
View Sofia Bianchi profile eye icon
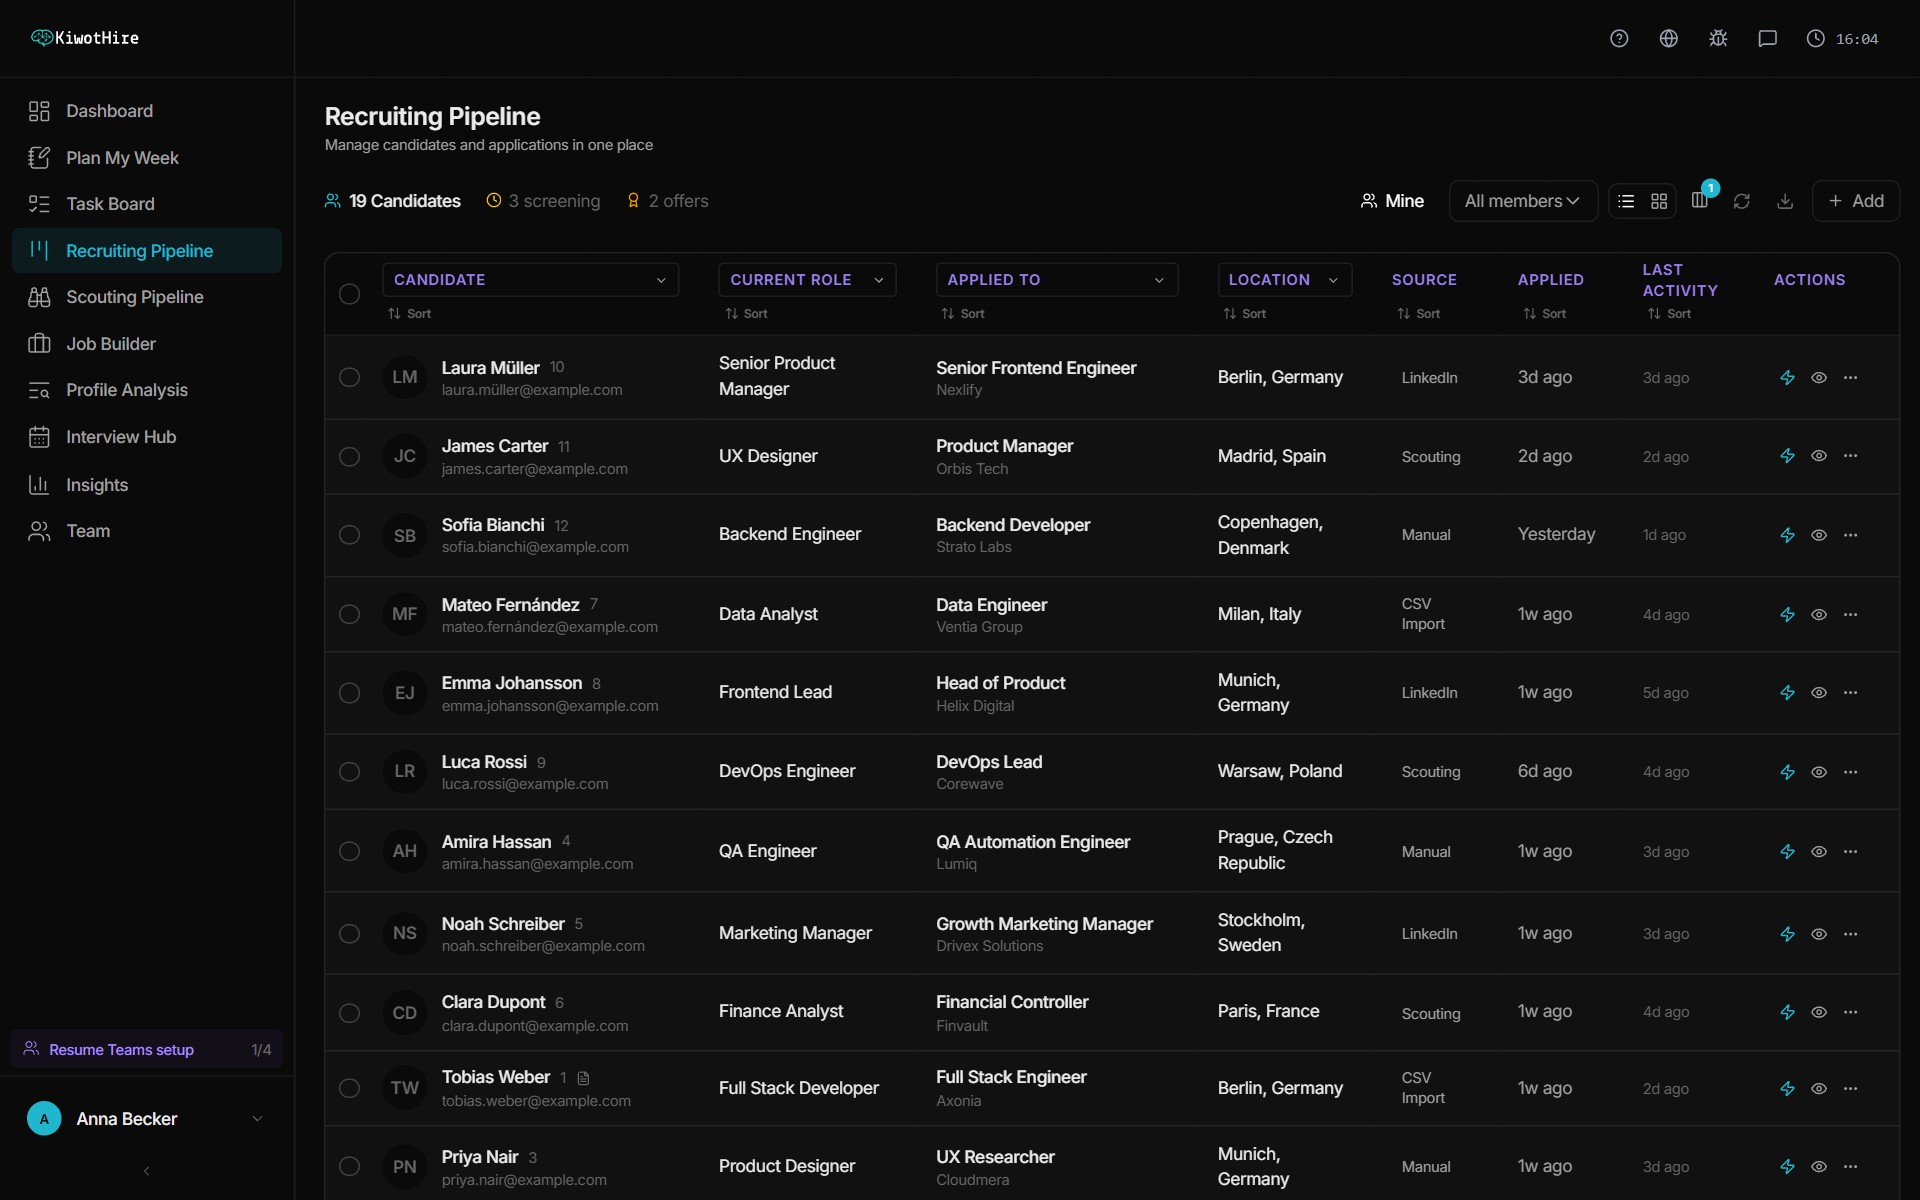[x=1819, y=535]
